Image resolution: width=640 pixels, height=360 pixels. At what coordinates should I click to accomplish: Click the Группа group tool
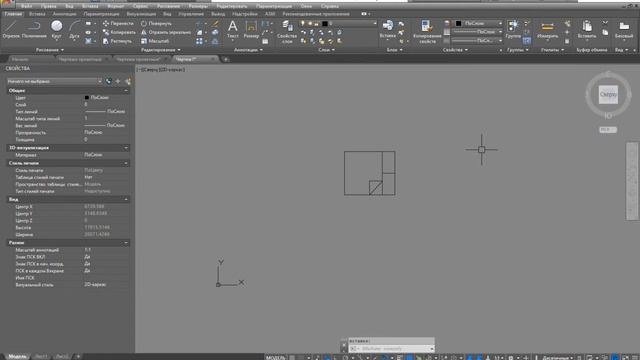pyautogui.click(x=513, y=29)
